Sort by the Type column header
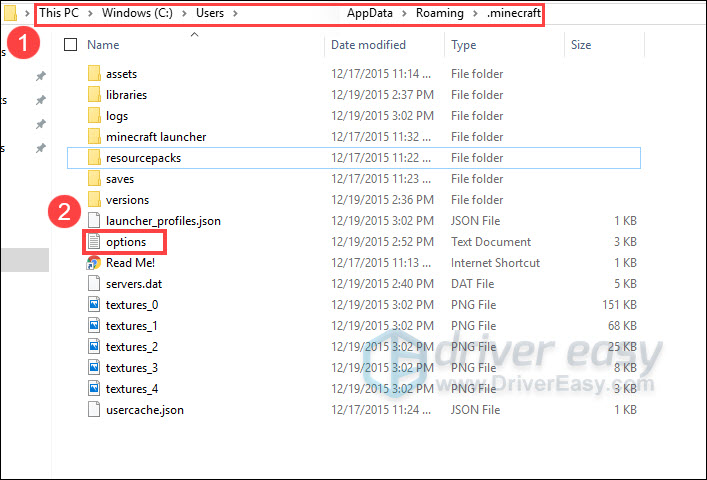 tap(464, 45)
